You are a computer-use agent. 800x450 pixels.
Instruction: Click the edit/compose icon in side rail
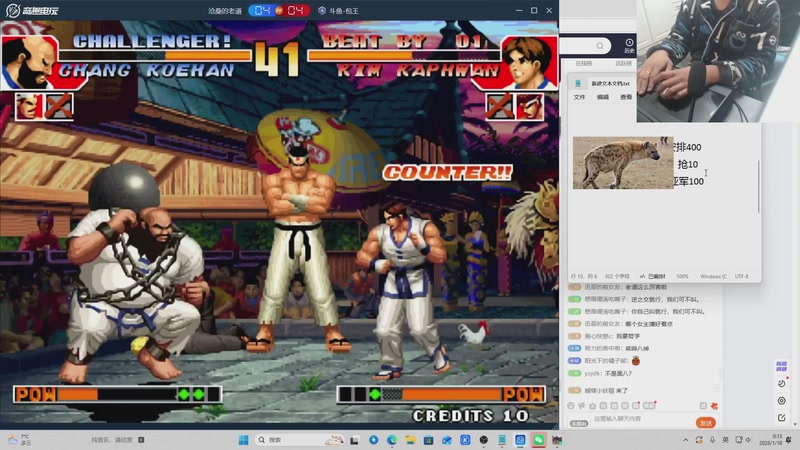pos(782,417)
